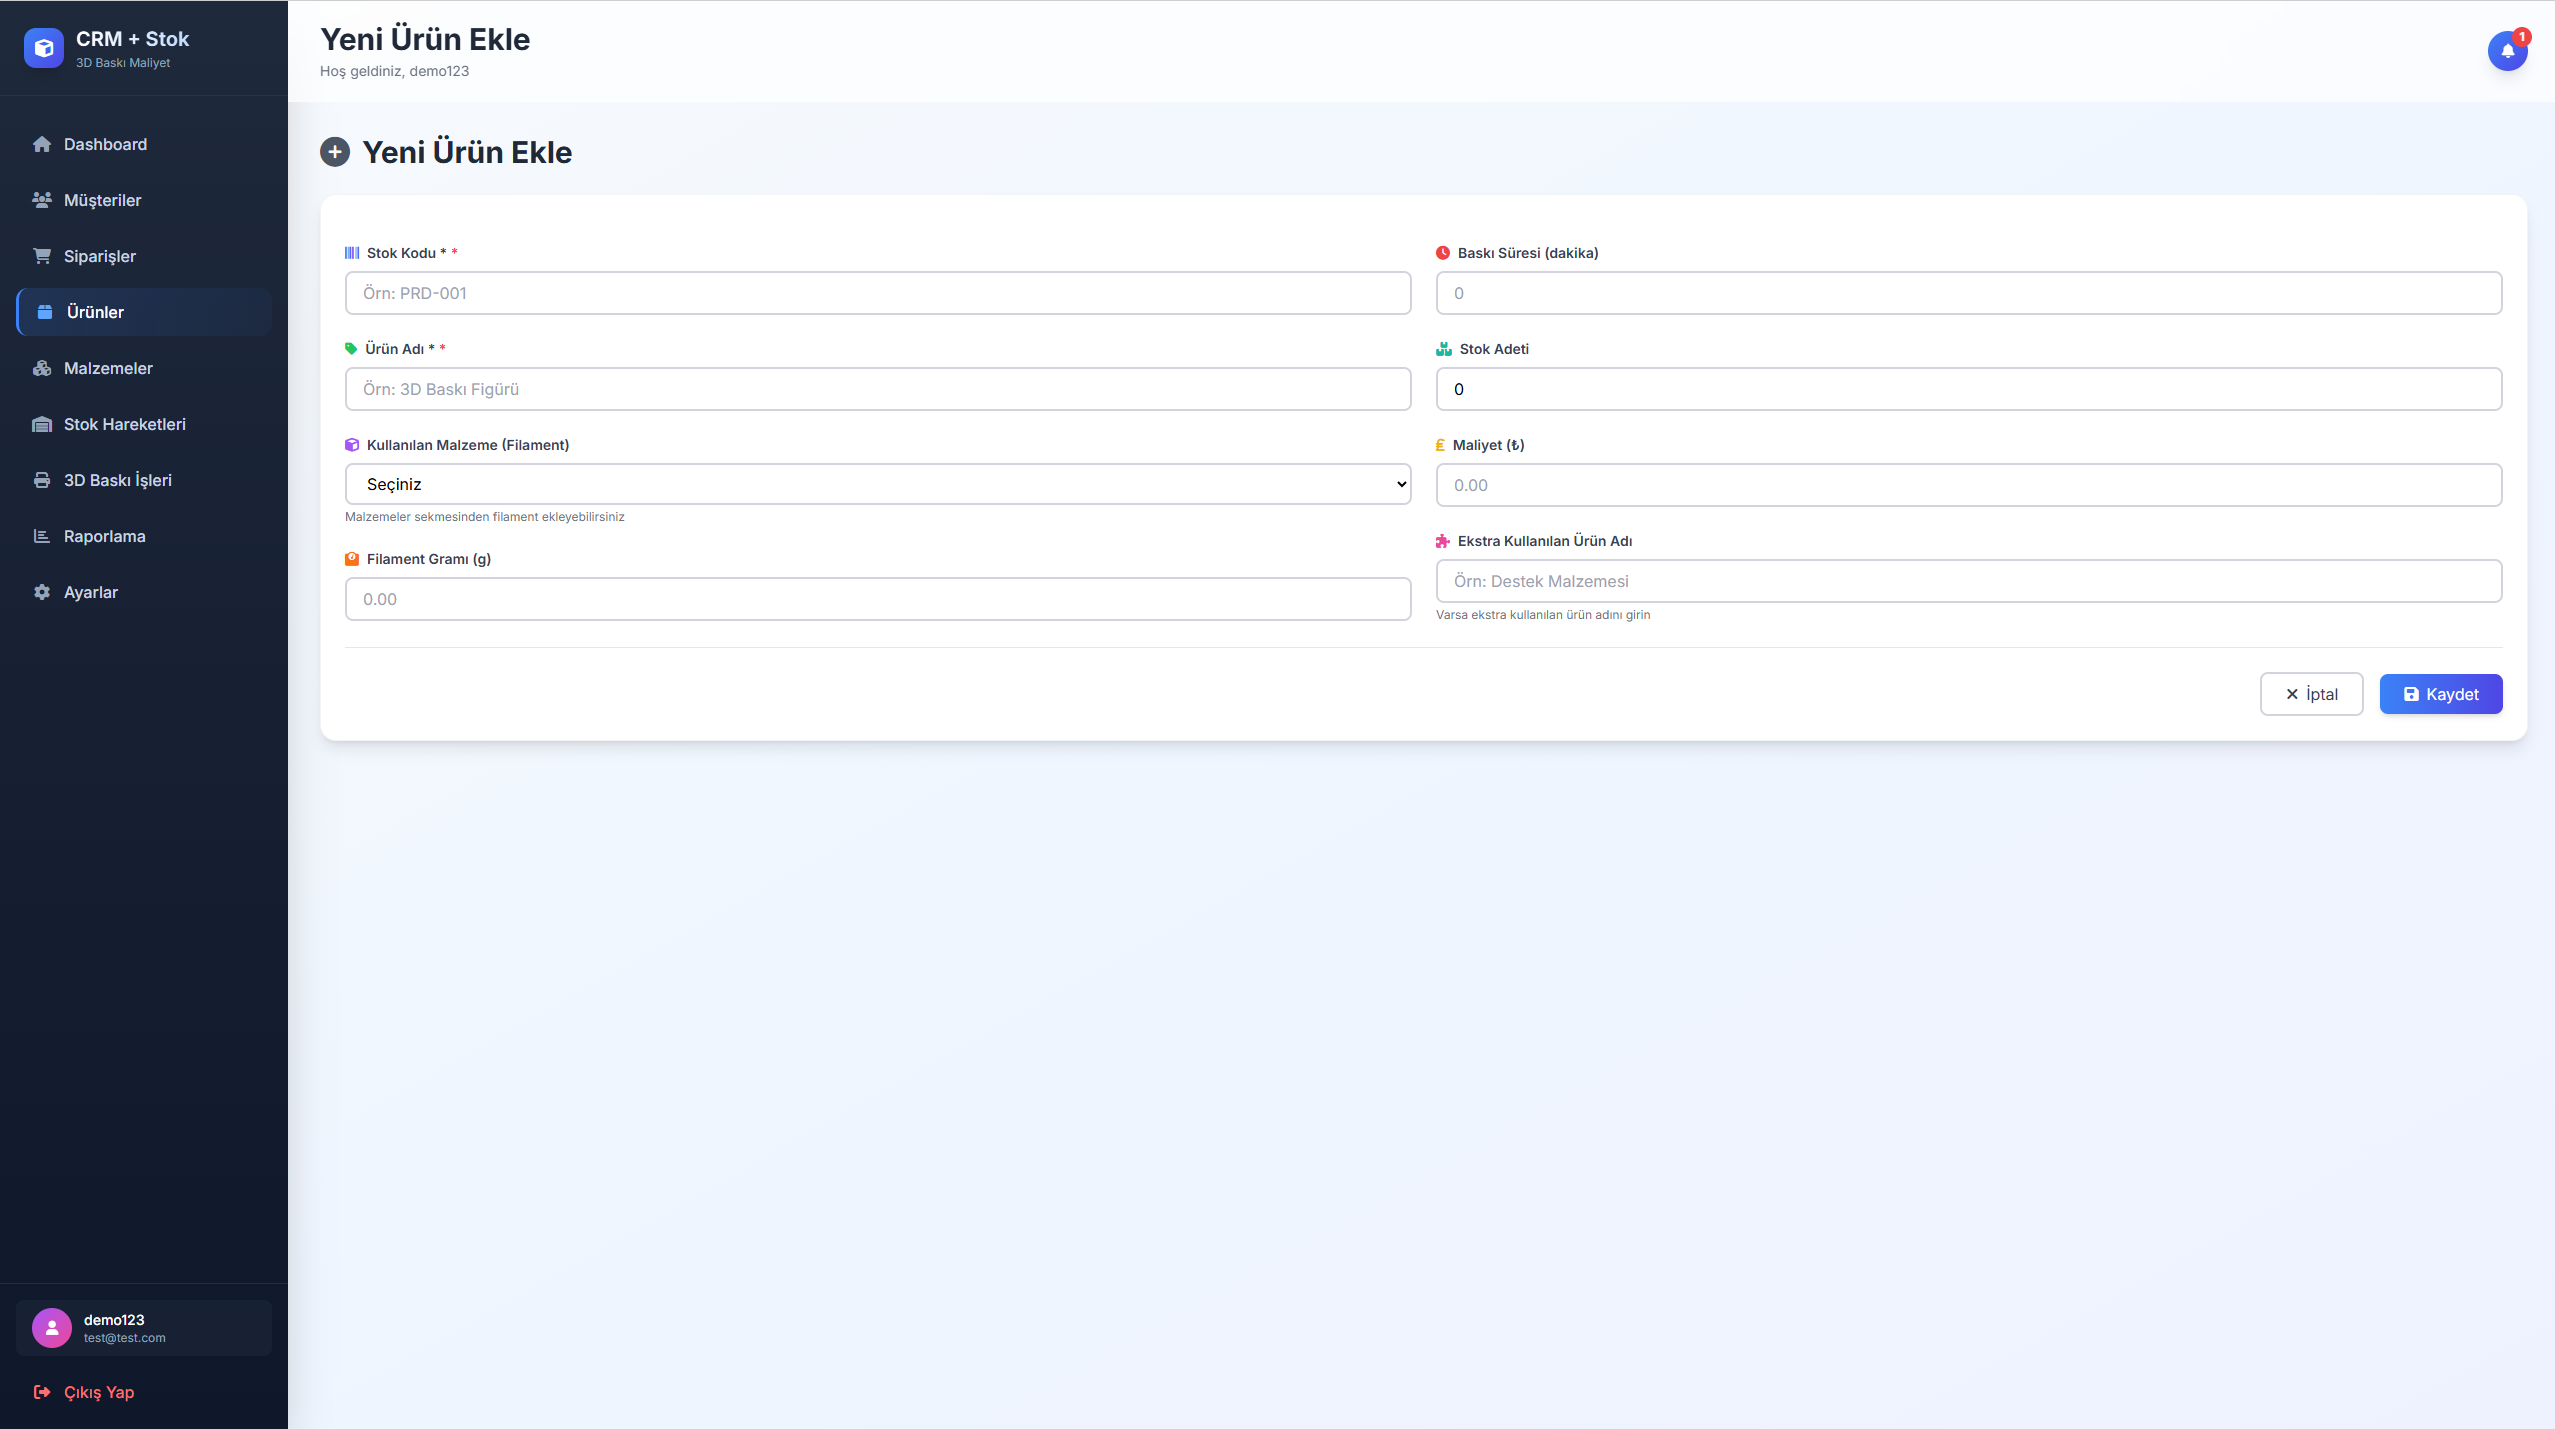Click the Ekstra Kullanılan Ürün Adı field
Screen dimensions: 2555x1429
(1968, 581)
